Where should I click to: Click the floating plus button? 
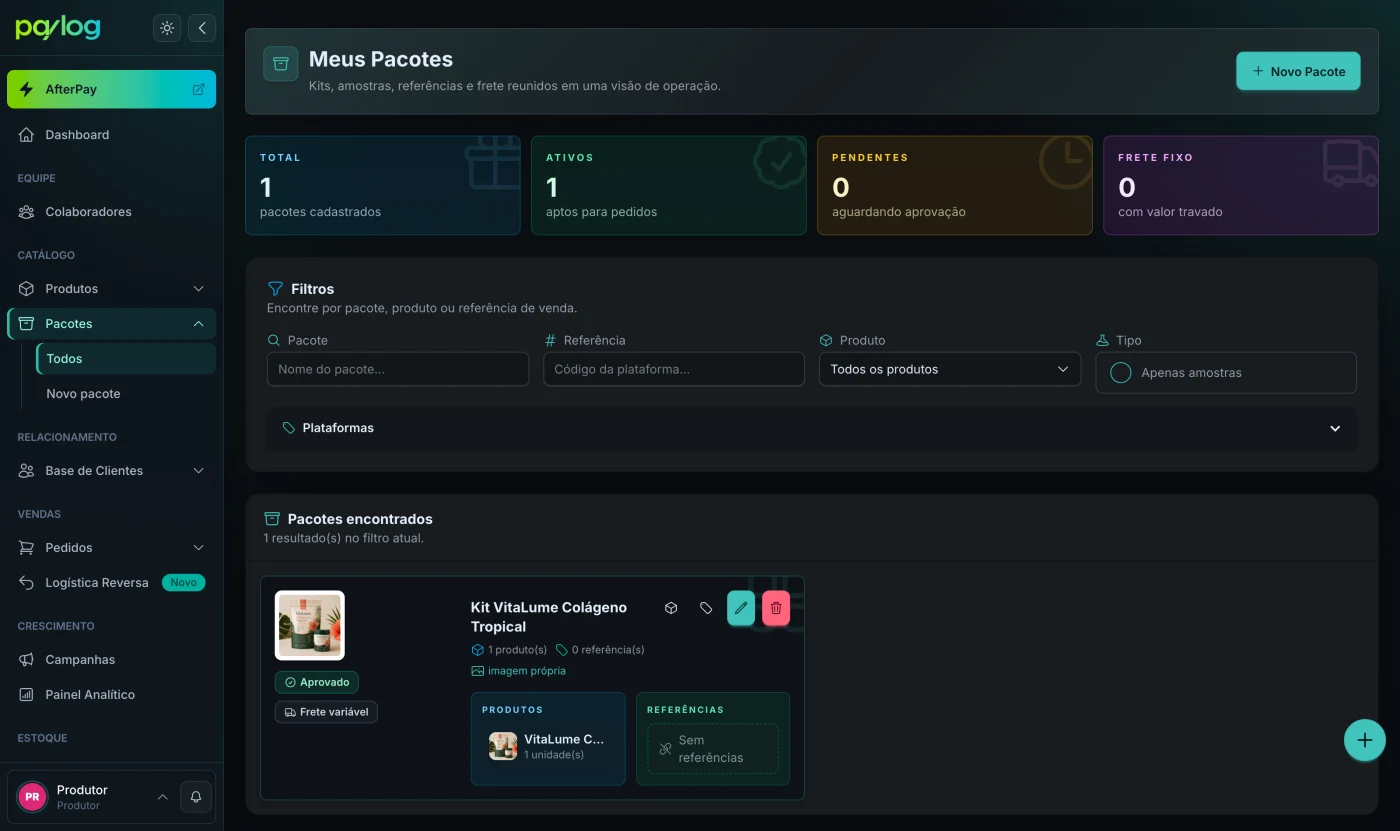pyautogui.click(x=1365, y=741)
